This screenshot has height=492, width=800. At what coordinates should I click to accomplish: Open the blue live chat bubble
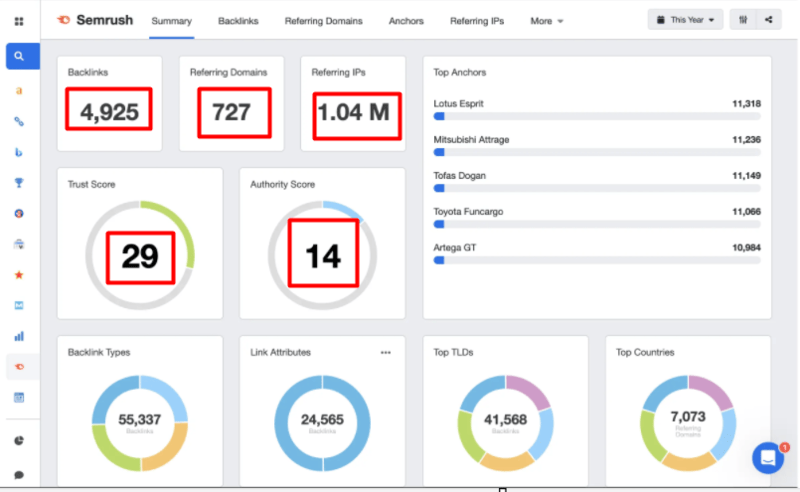[x=768, y=458]
